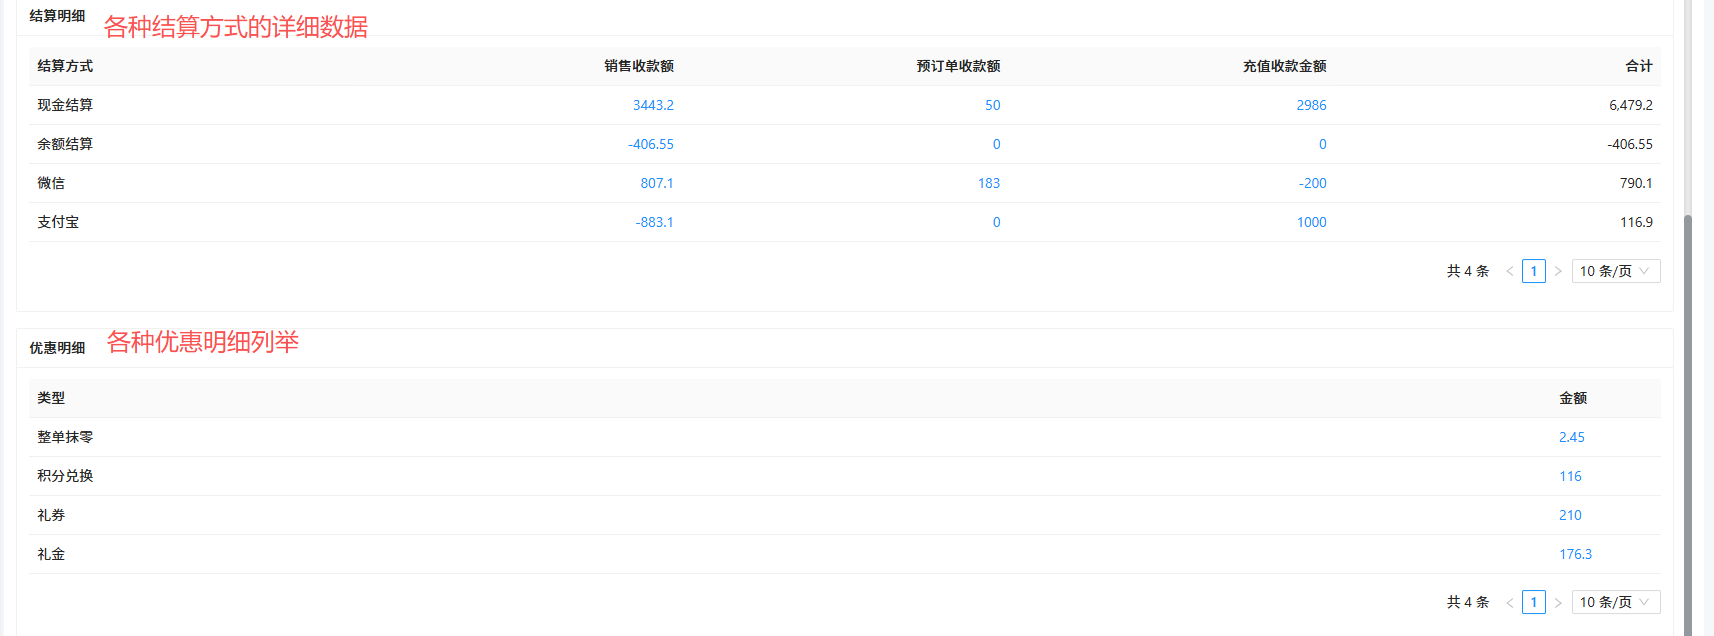The height and width of the screenshot is (636, 1714).
Task: Open cash settlement recharge amount 2986
Action: (x=1311, y=105)
